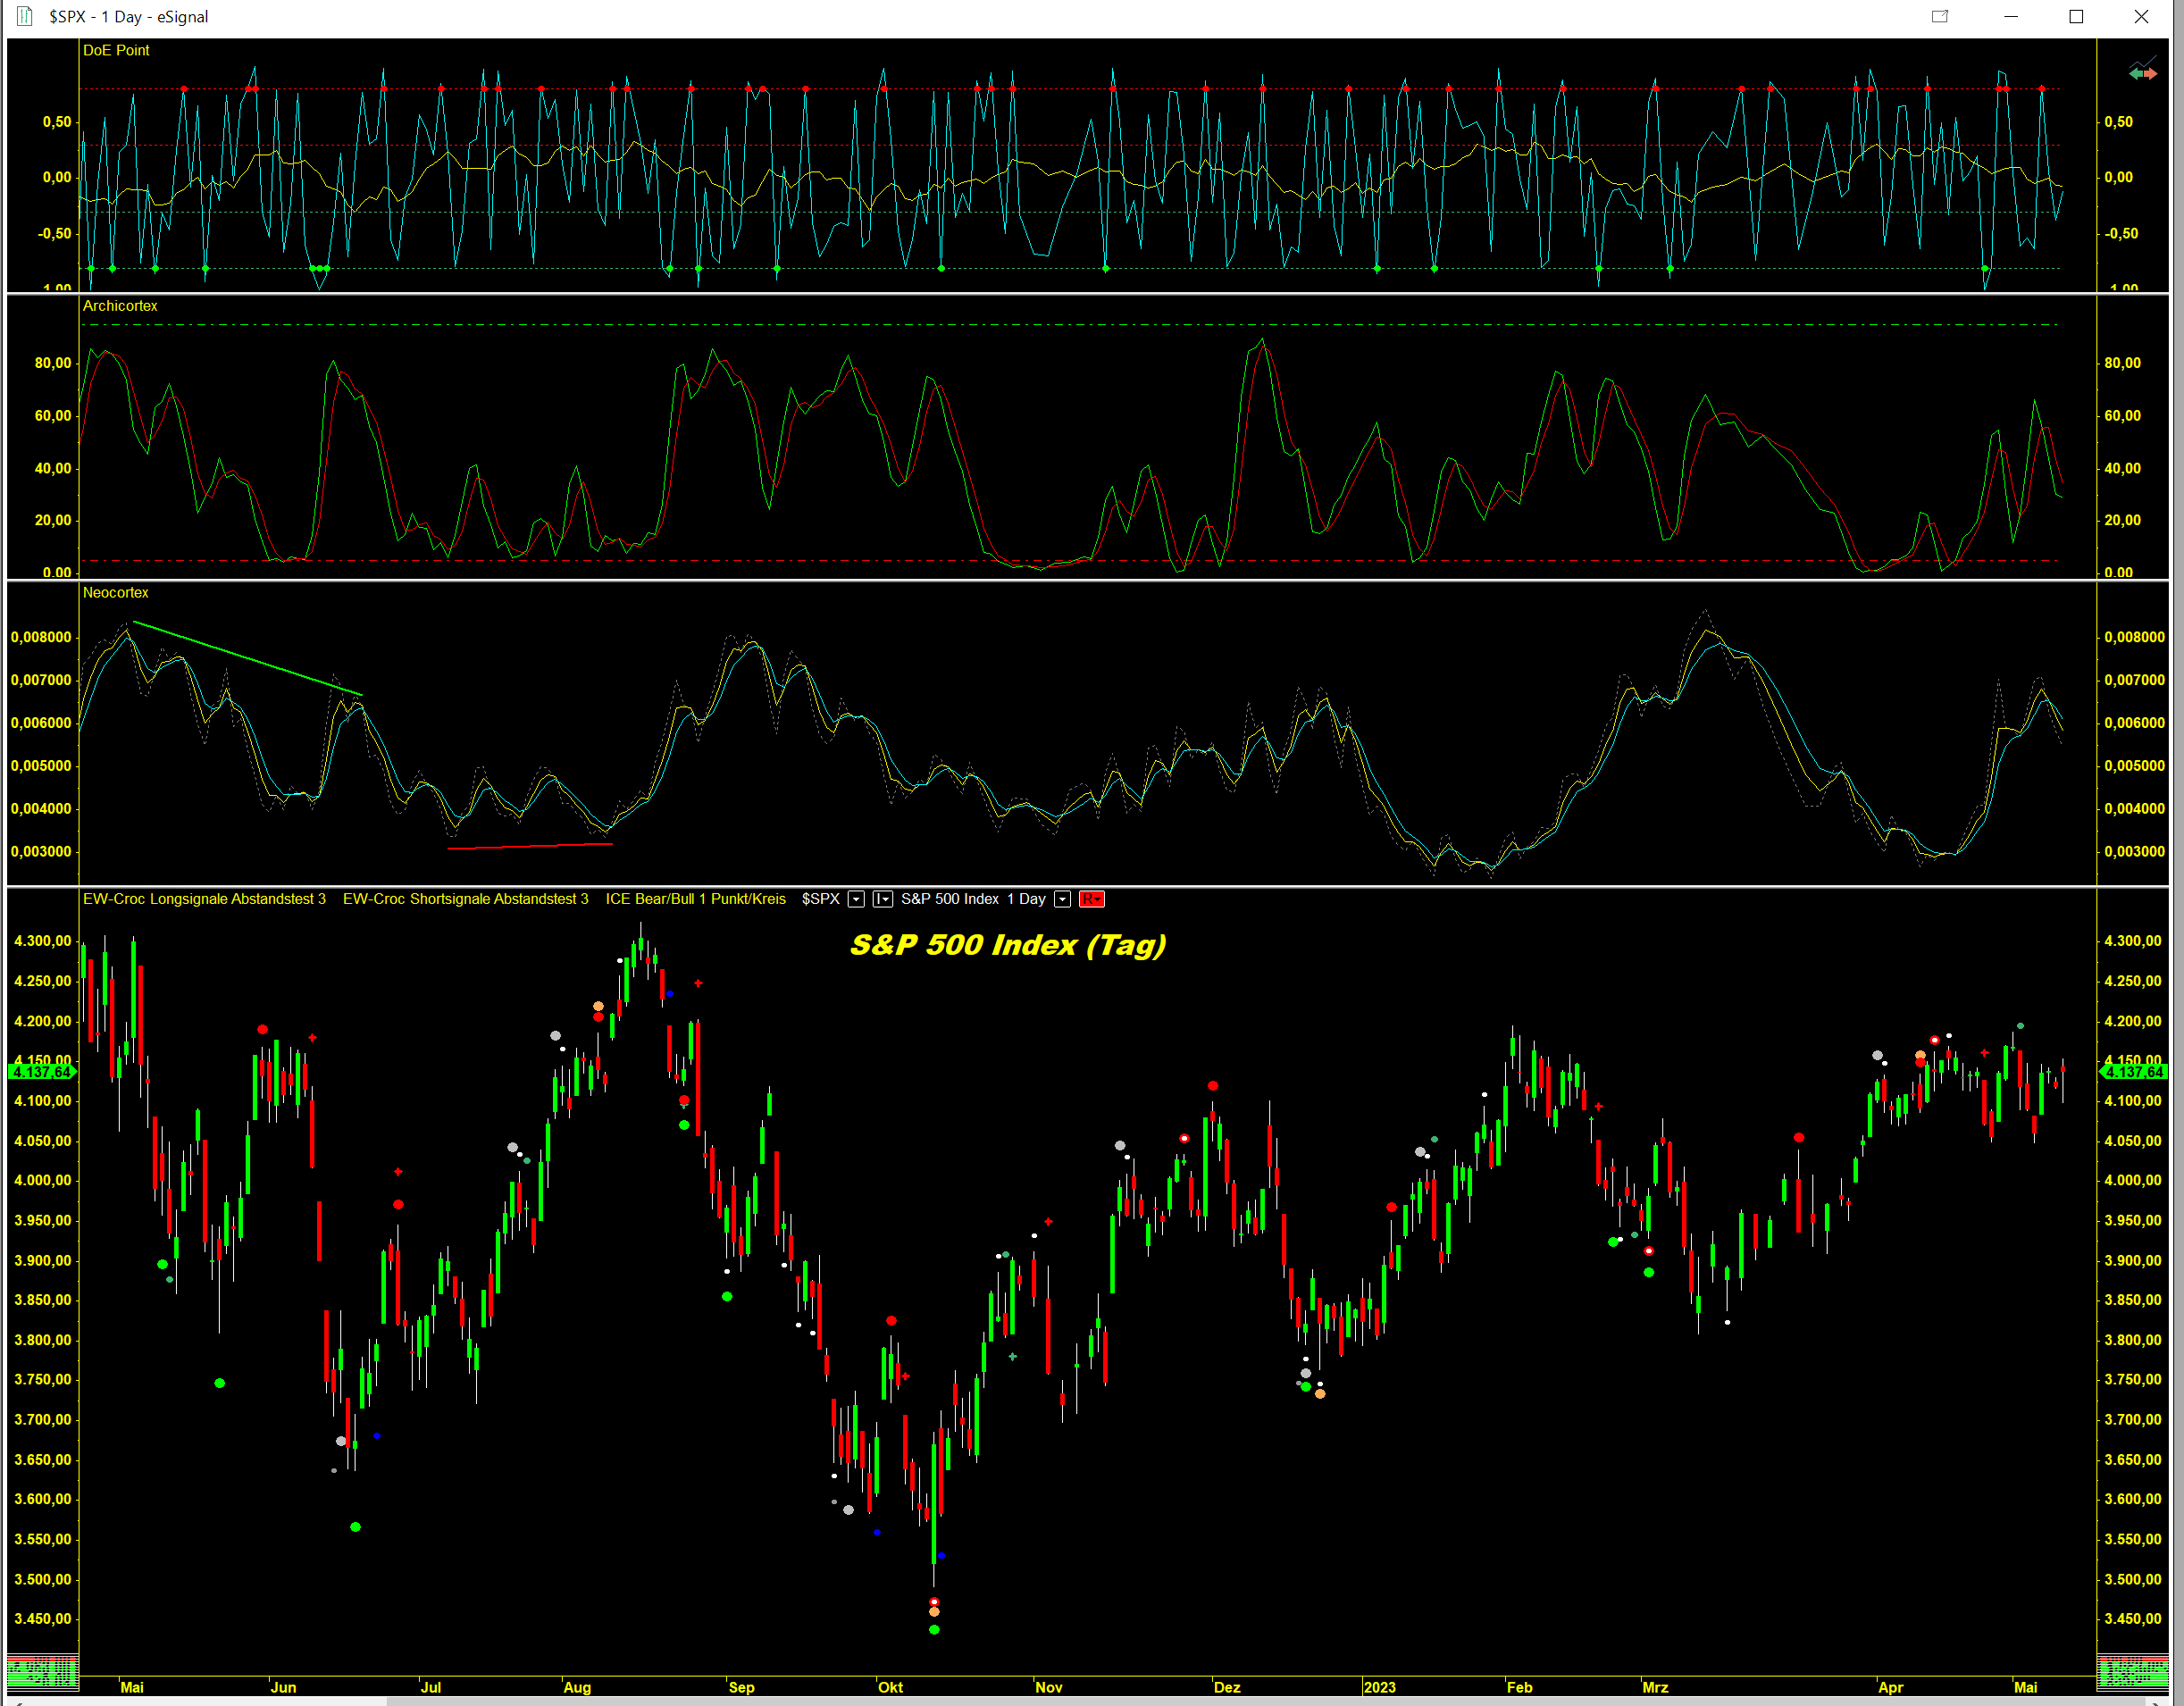Click the EW-Croc Shortsignale Abstandstest 3 label
Viewport: 2184px width, 1706px height.
[465, 899]
